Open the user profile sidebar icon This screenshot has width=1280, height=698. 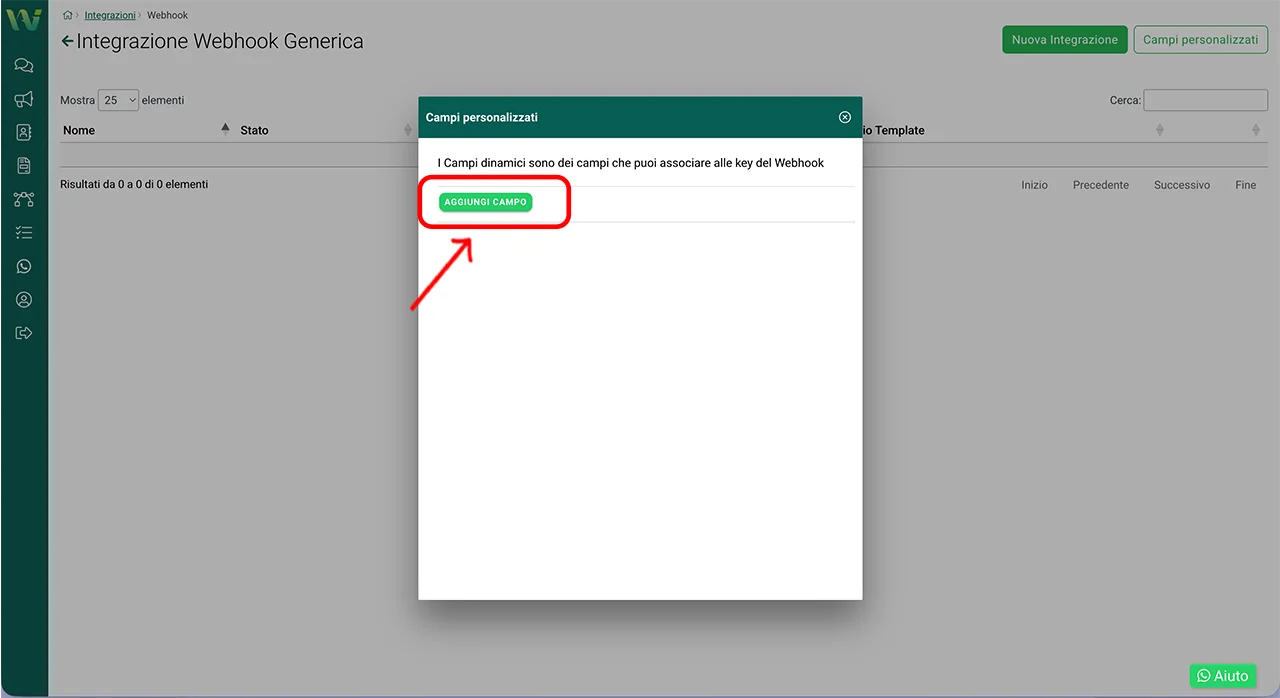24,300
